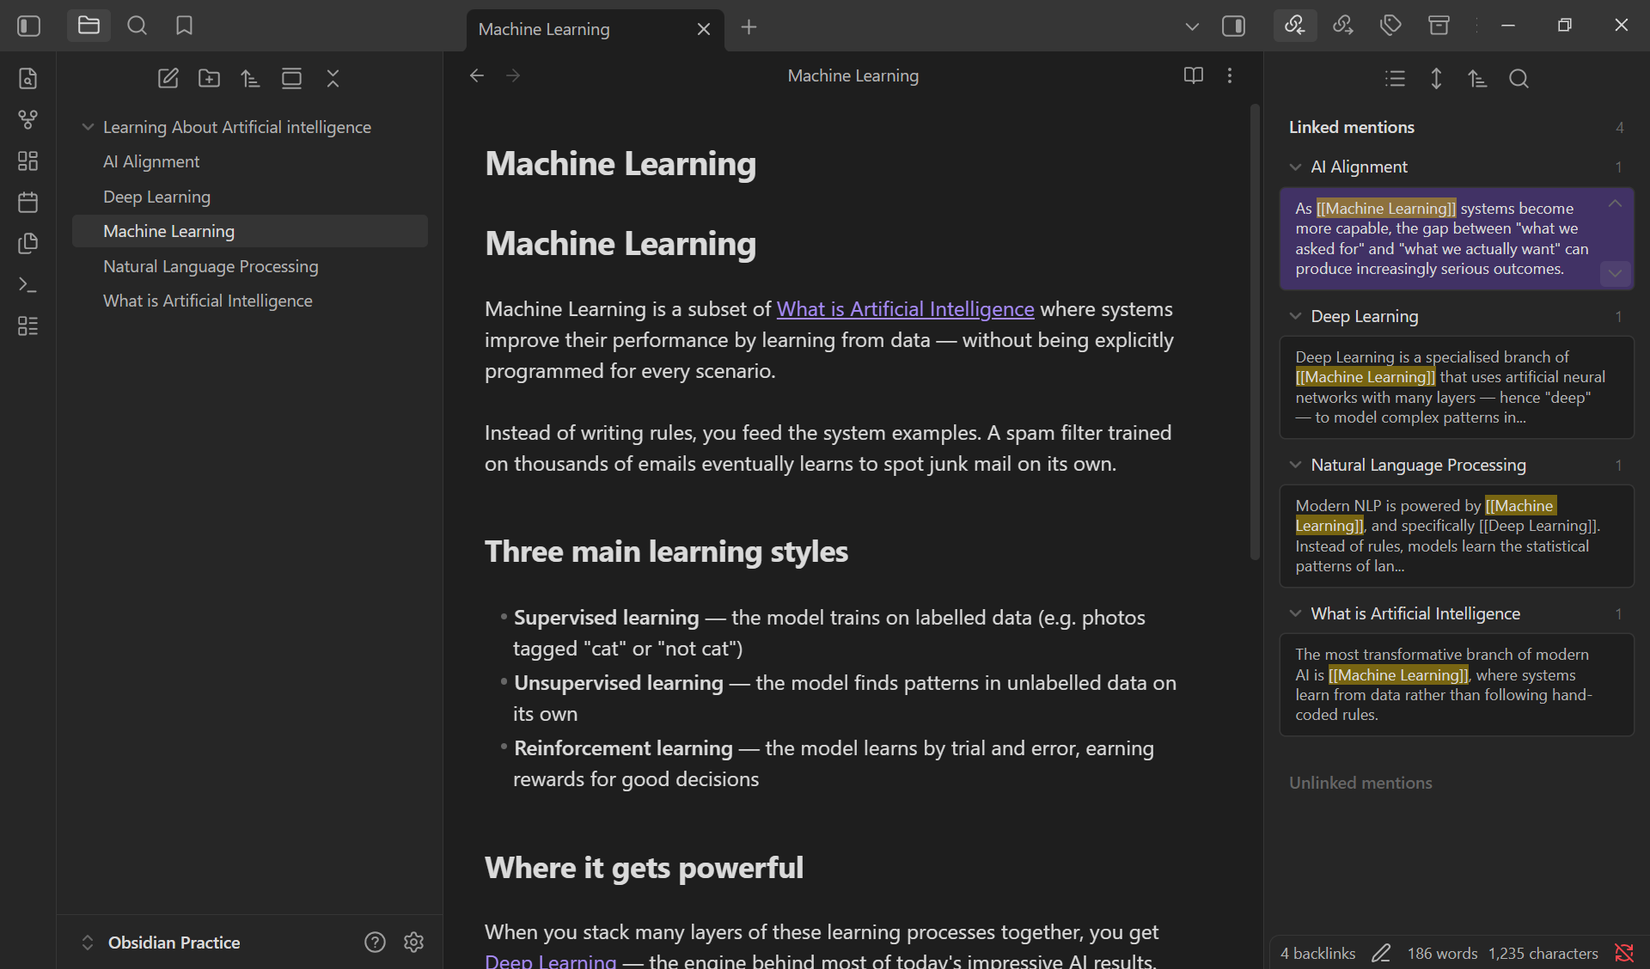Click the 4 backlinks status bar item
Image resolution: width=1650 pixels, height=969 pixels.
[1317, 953]
